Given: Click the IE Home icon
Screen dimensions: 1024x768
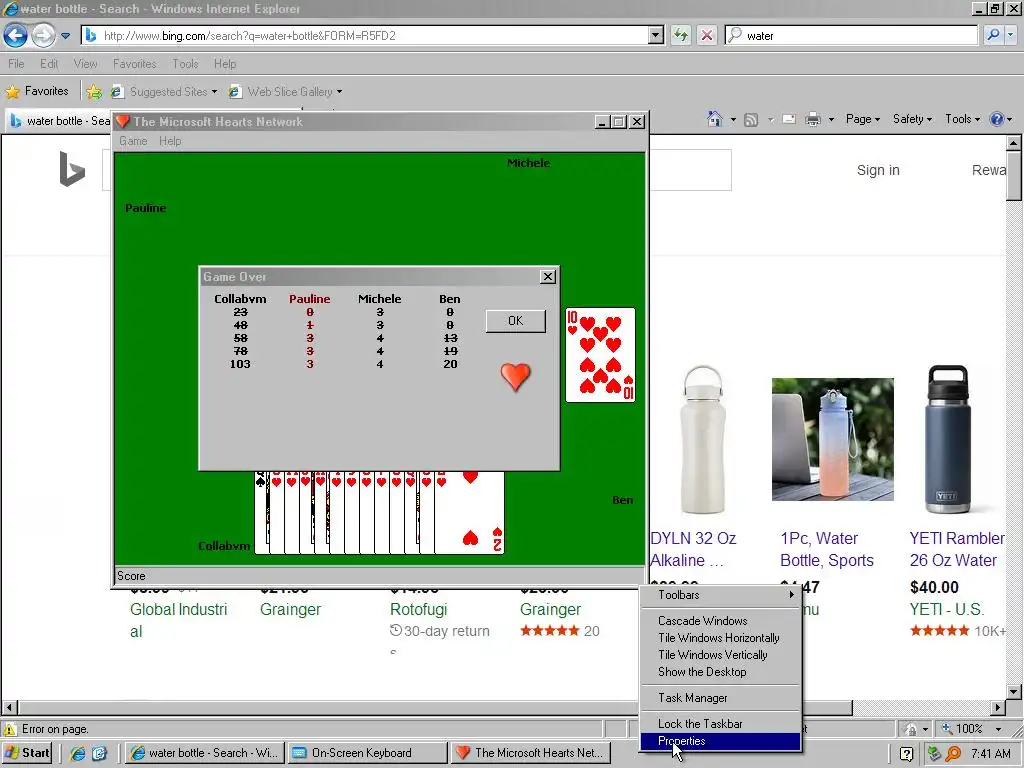Looking at the screenshot, I should (x=715, y=119).
